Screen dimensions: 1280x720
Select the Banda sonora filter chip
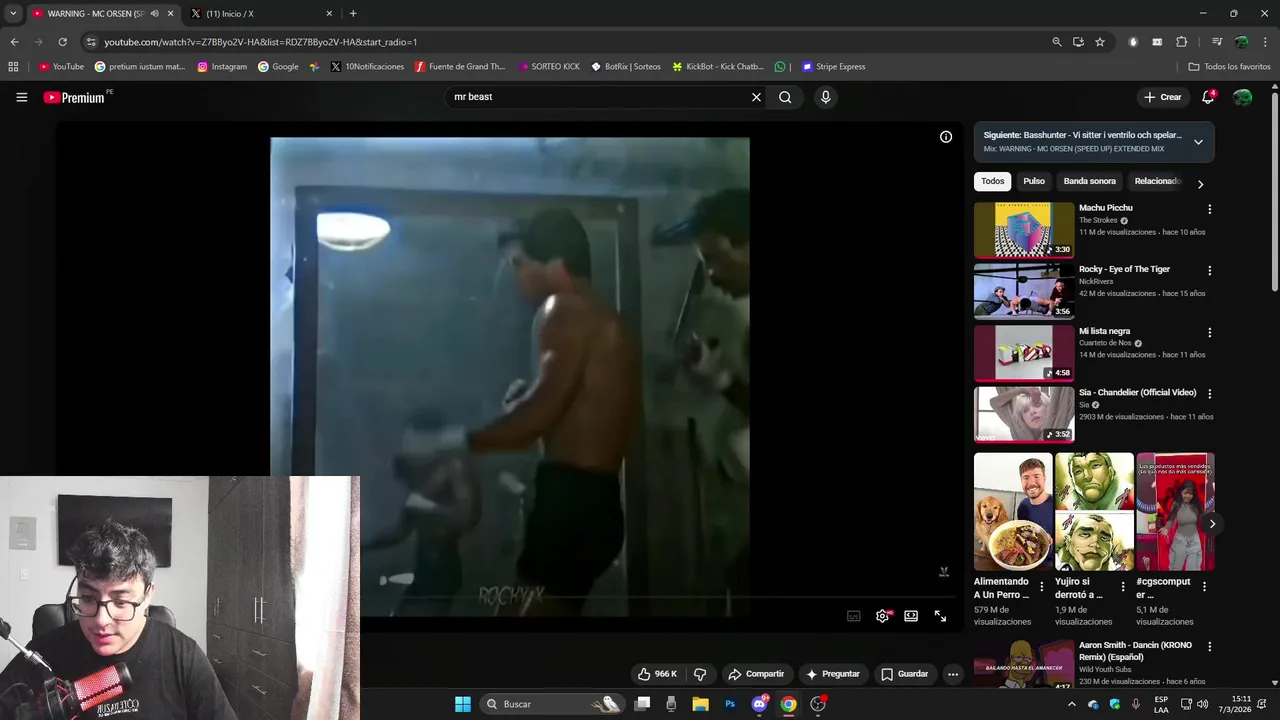[1089, 181]
